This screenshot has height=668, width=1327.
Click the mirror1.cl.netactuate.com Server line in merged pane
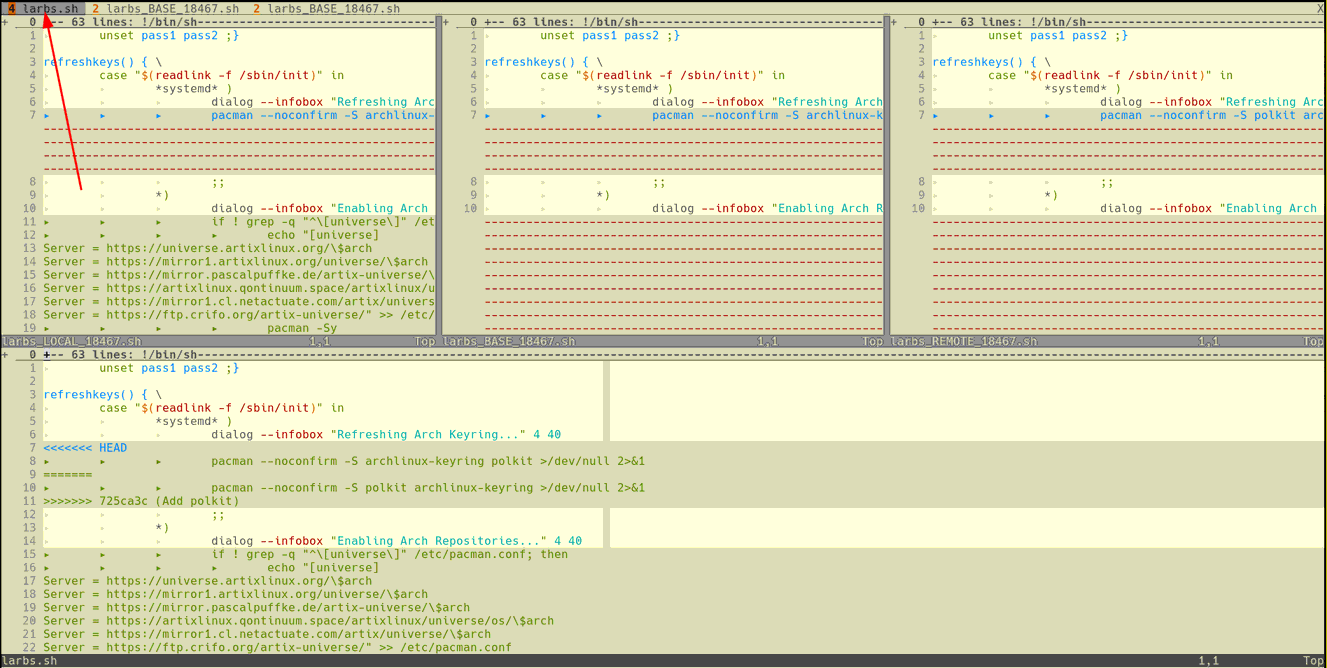[x=267, y=634]
